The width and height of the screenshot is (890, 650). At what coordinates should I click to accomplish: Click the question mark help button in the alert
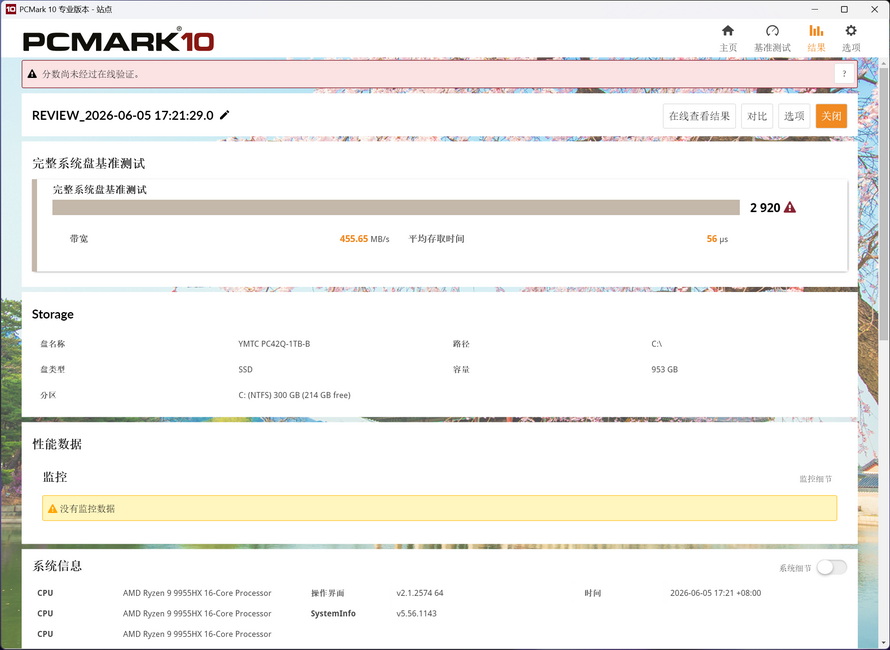(844, 74)
